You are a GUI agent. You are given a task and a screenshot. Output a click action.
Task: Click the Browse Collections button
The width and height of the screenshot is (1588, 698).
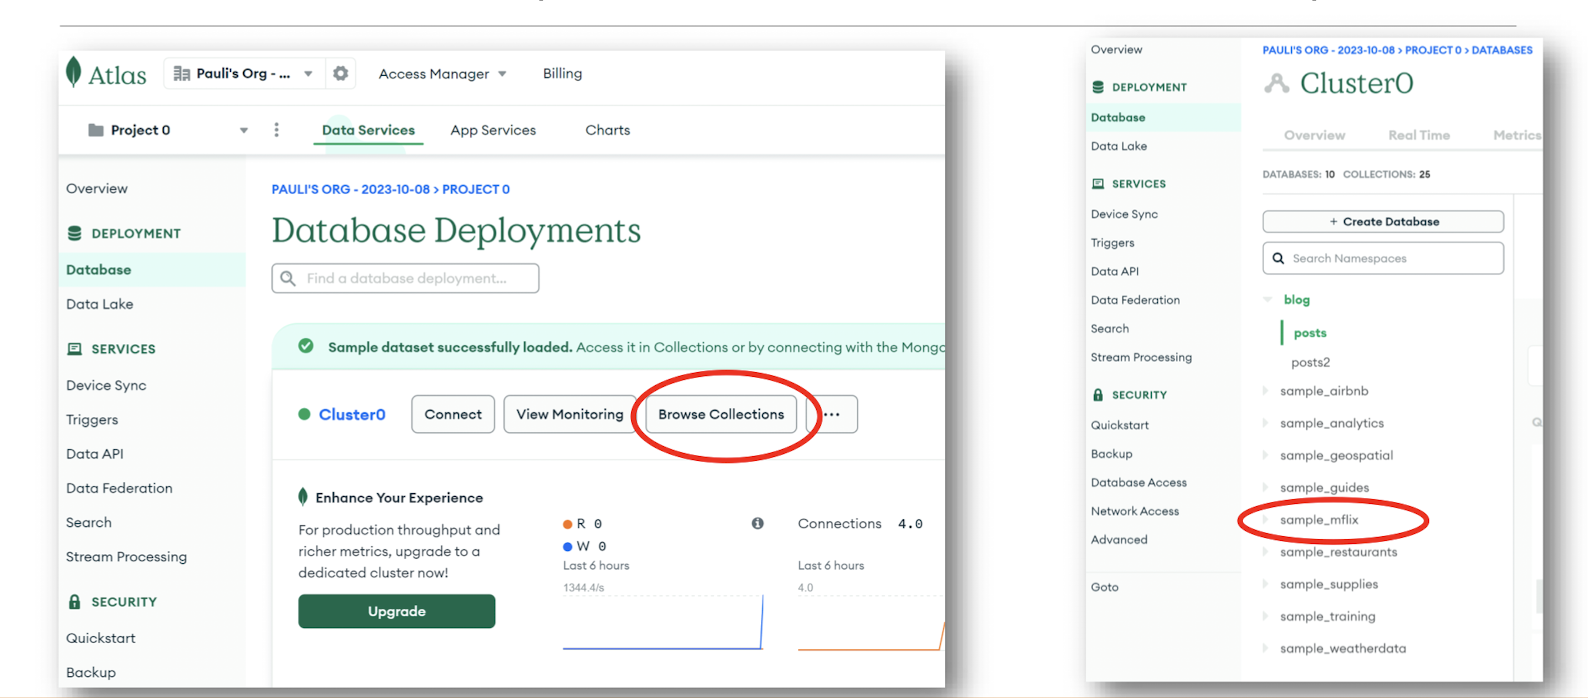[721, 414]
